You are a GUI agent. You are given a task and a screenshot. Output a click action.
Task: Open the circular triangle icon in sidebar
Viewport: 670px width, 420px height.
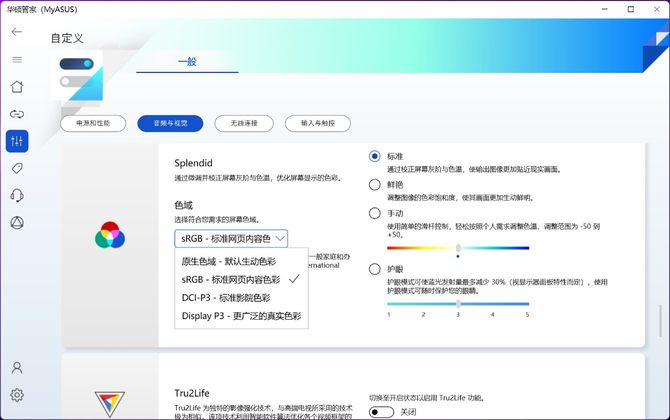17,223
